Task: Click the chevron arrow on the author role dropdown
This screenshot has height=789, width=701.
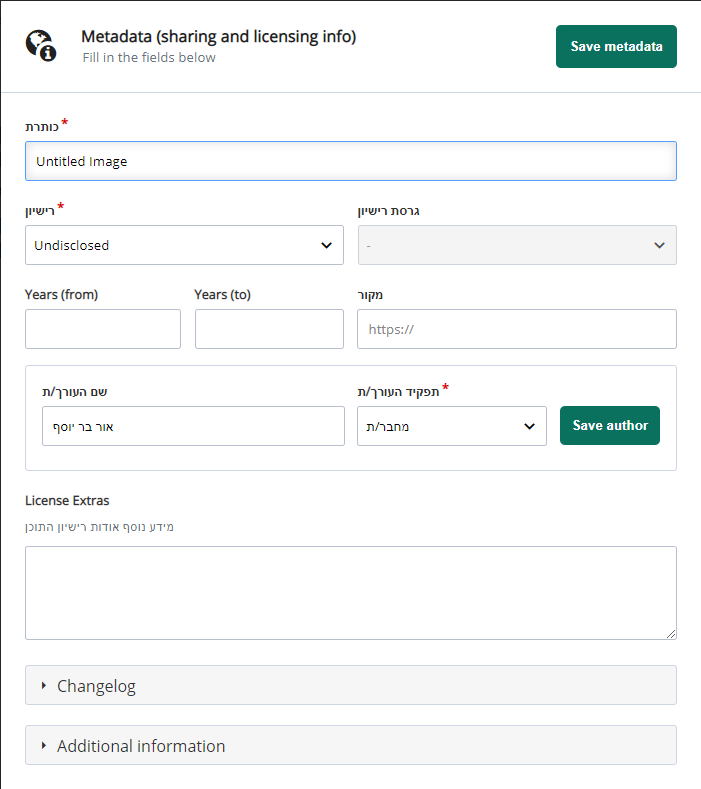Action: coord(529,426)
